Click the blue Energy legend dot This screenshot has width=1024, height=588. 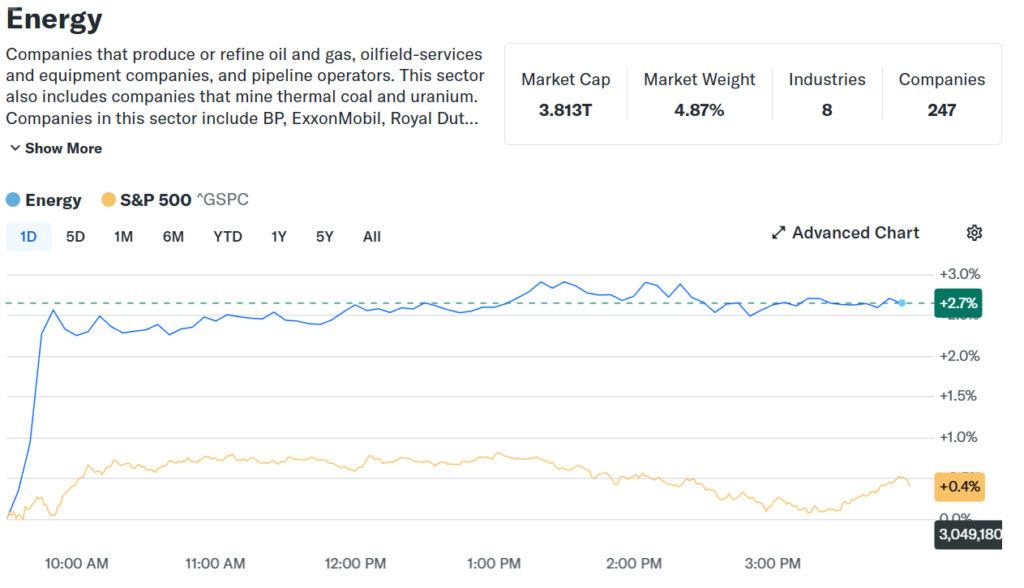coord(13,200)
